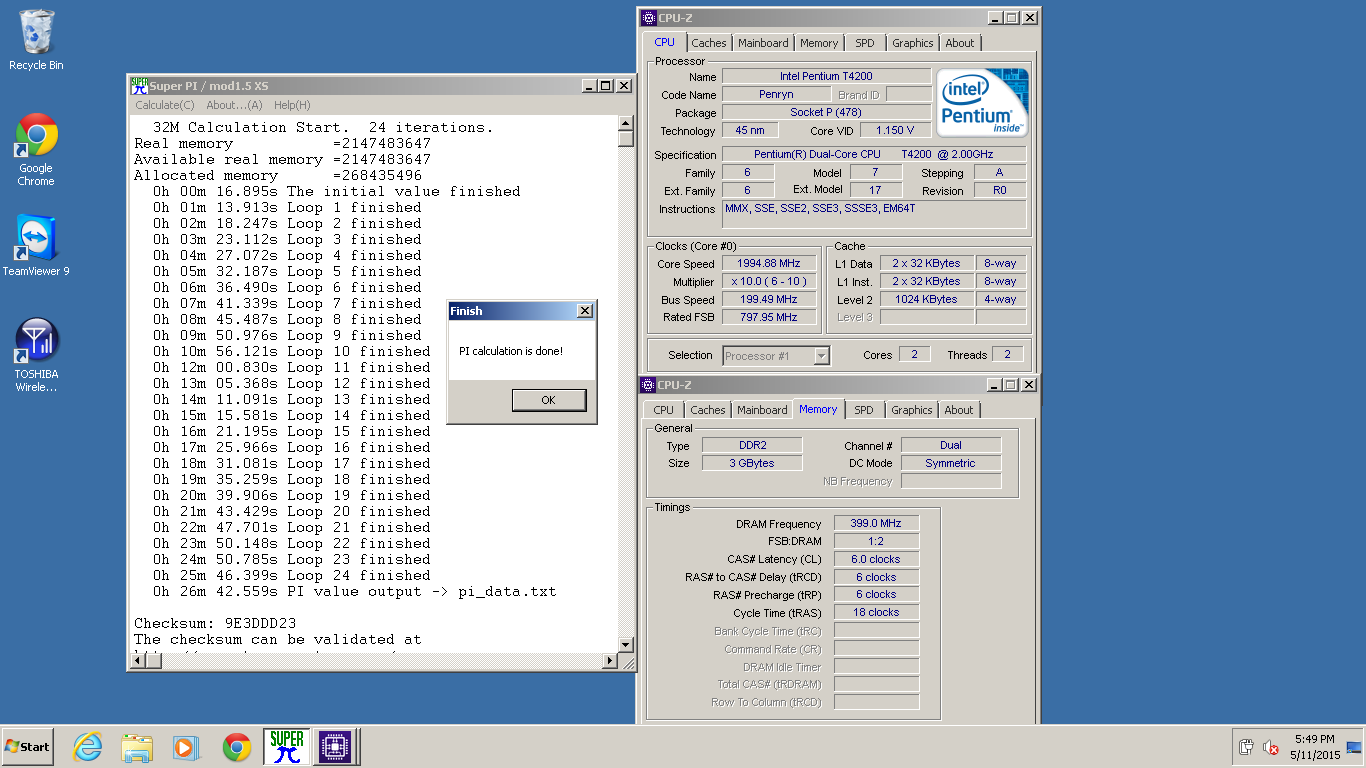Open TeamViewer 9 desktop shortcut

(x=36, y=246)
